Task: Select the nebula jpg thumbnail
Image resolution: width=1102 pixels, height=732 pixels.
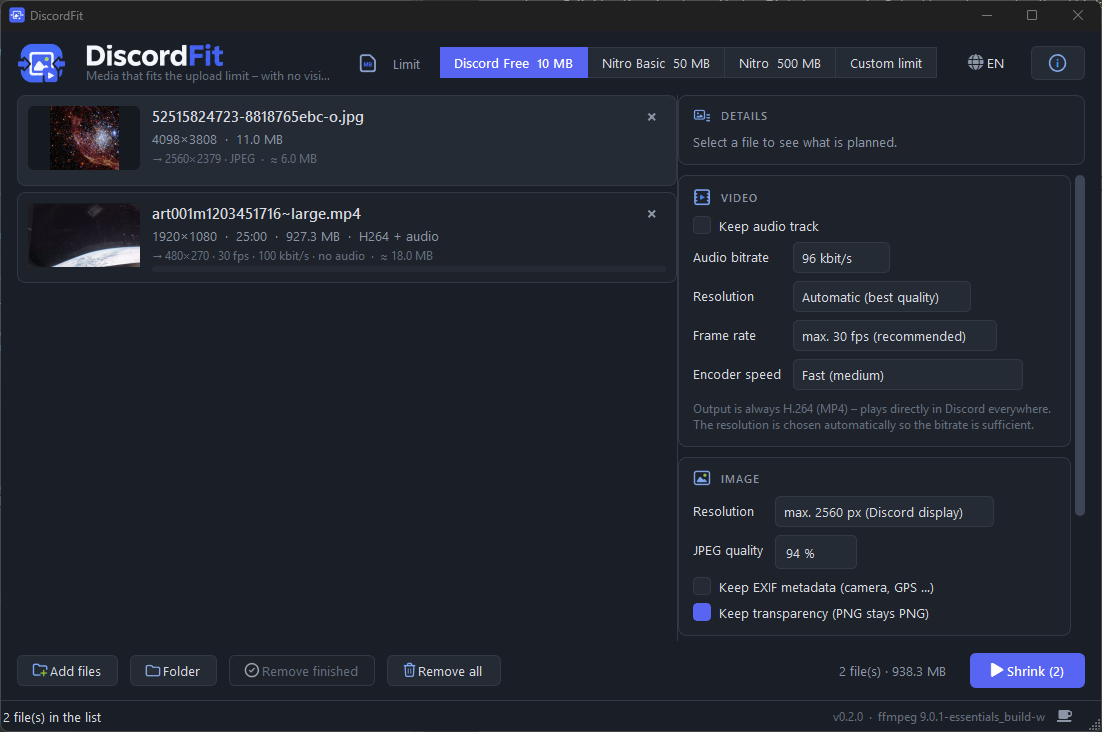Action: pos(84,138)
